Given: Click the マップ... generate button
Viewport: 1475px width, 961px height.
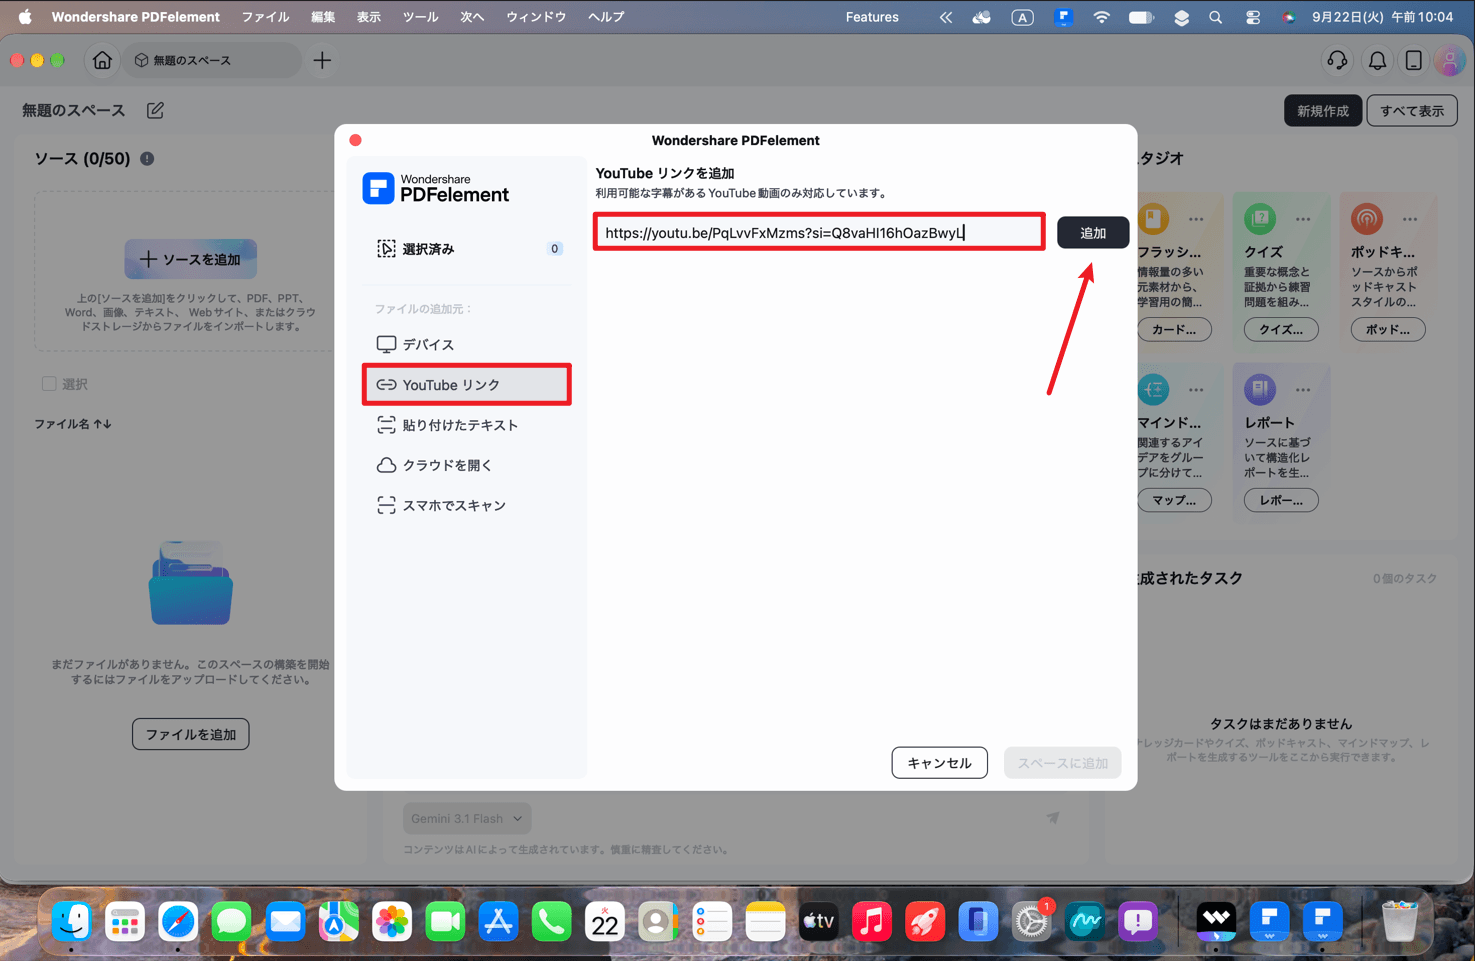Looking at the screenshot, I should point(1174,500).
